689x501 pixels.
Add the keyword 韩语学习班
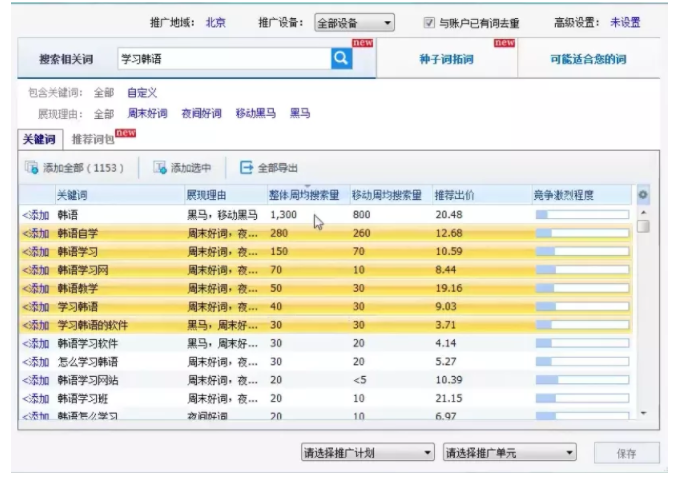36,399
